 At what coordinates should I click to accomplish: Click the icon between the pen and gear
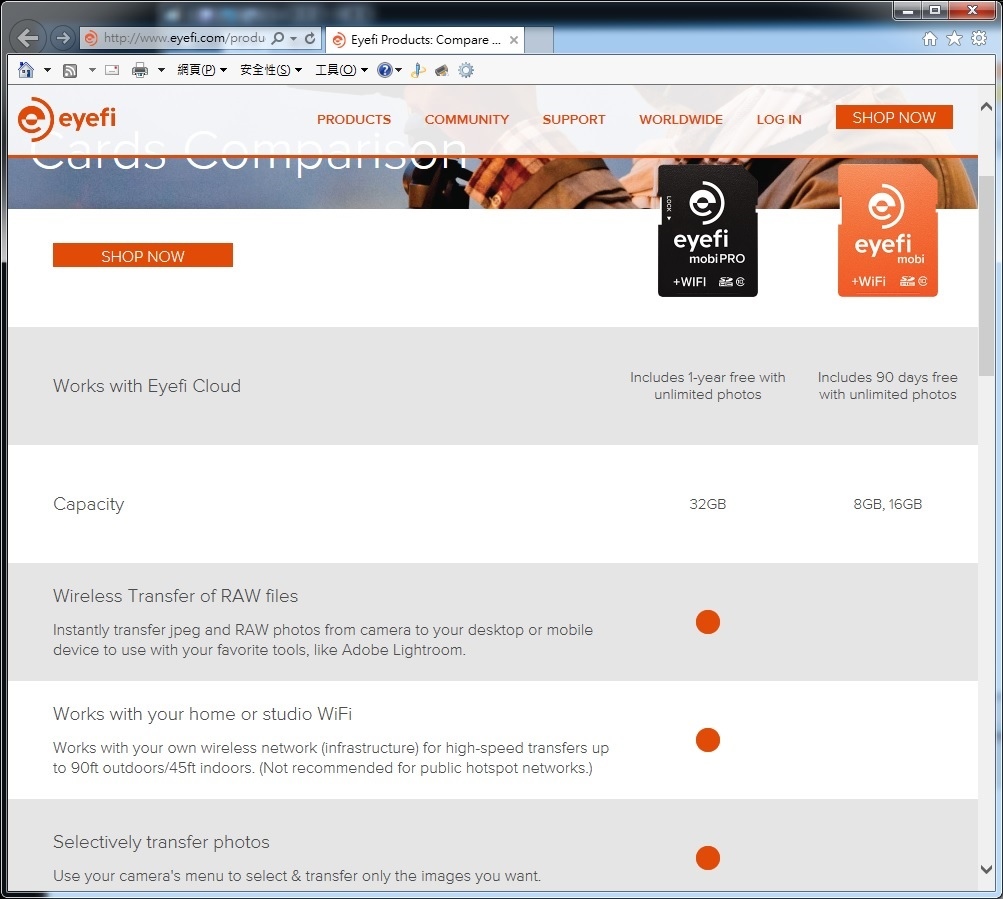coord(442,70)
